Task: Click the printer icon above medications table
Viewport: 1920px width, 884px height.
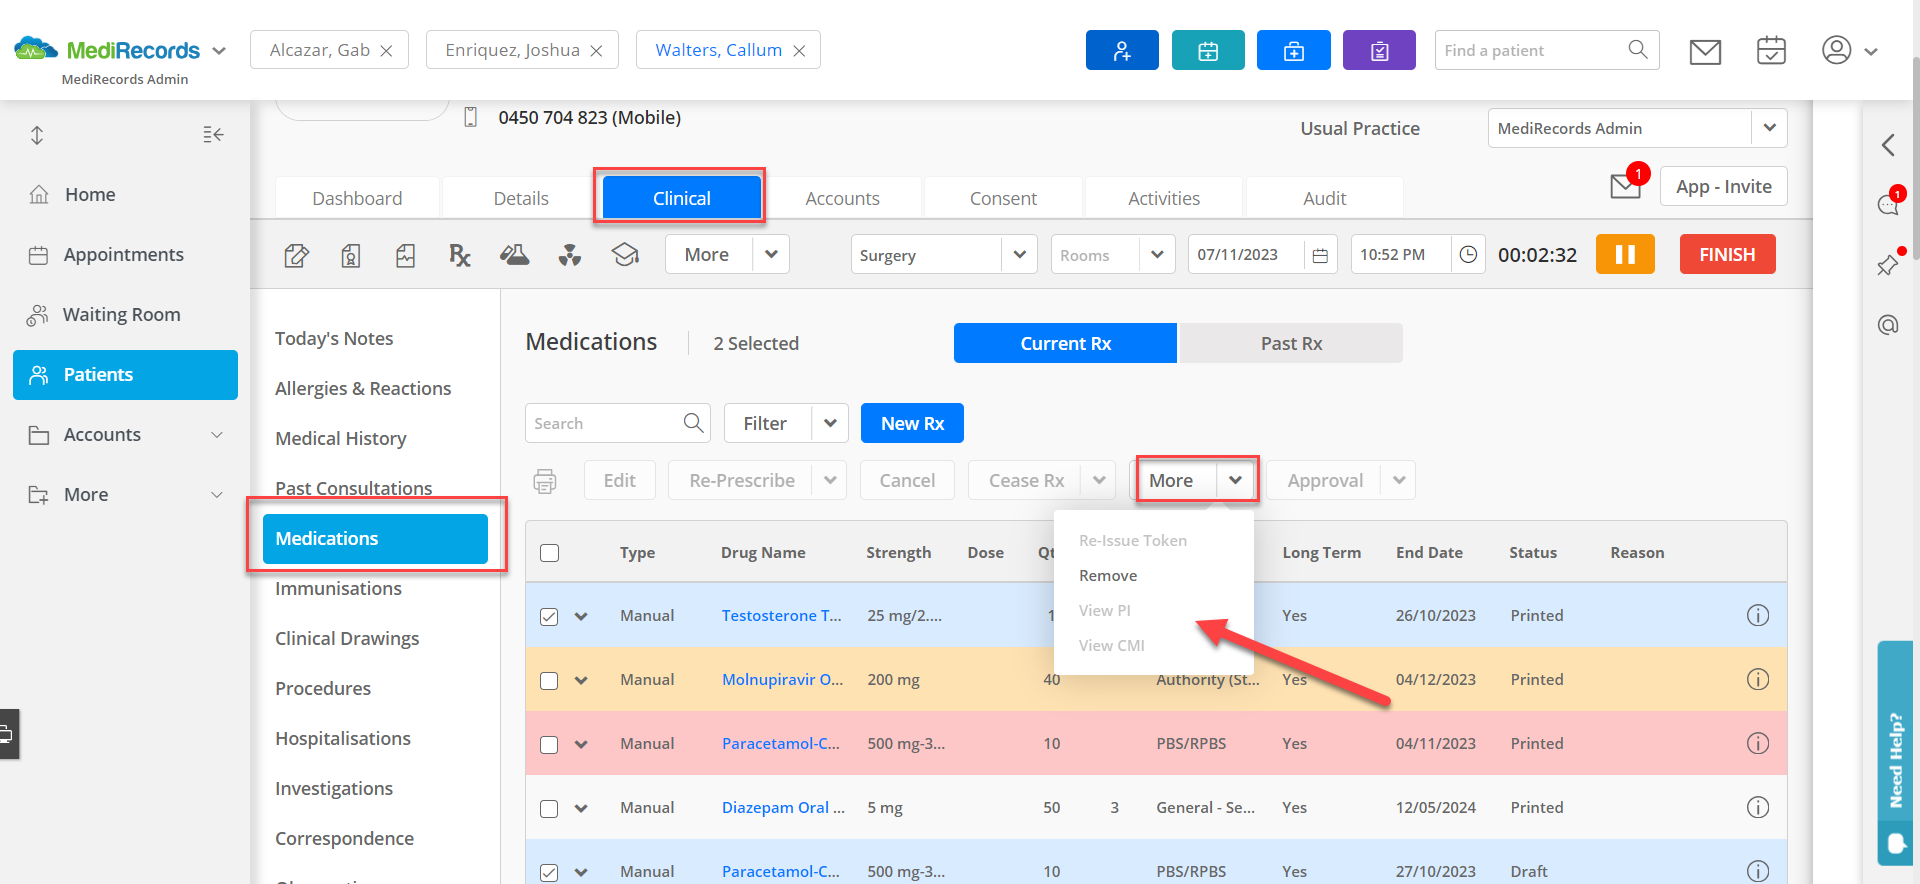Action: pyautogui.click(x=545, y=481)
